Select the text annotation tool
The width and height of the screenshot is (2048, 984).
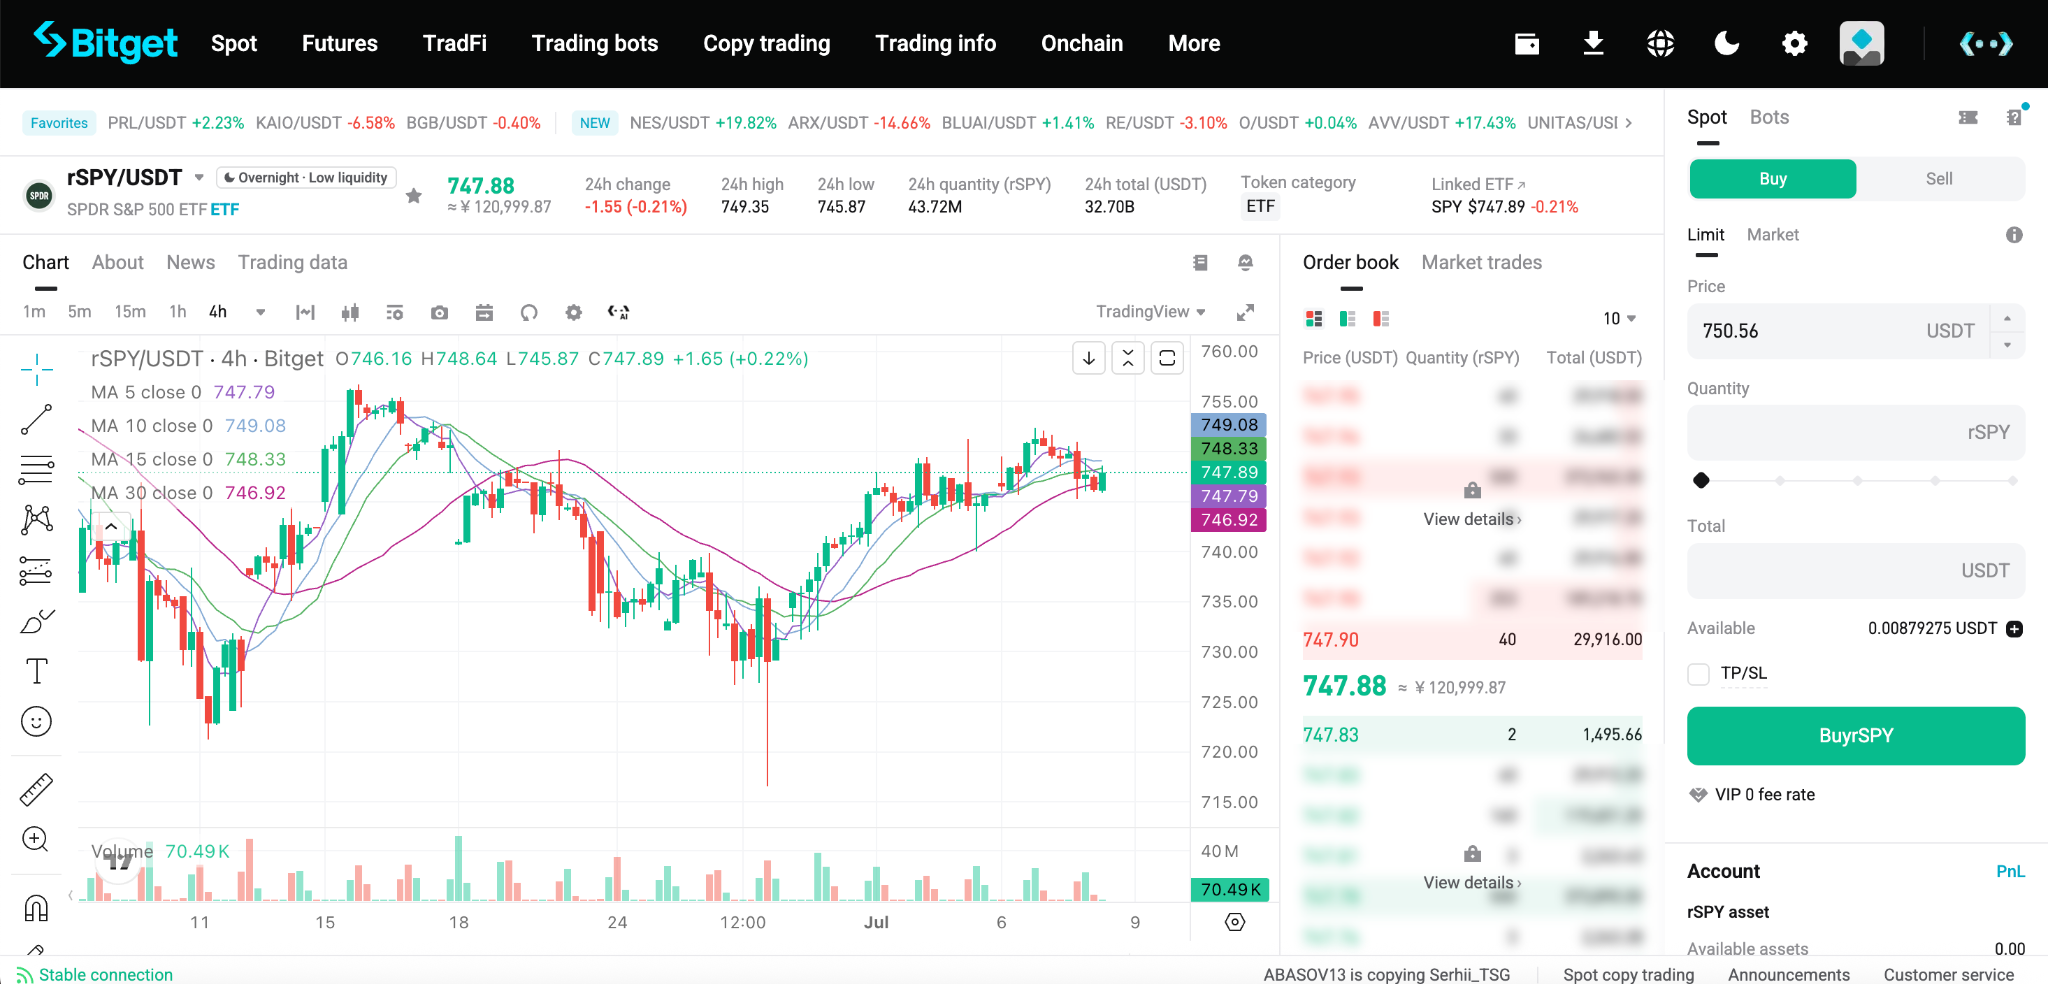point(37,671)
